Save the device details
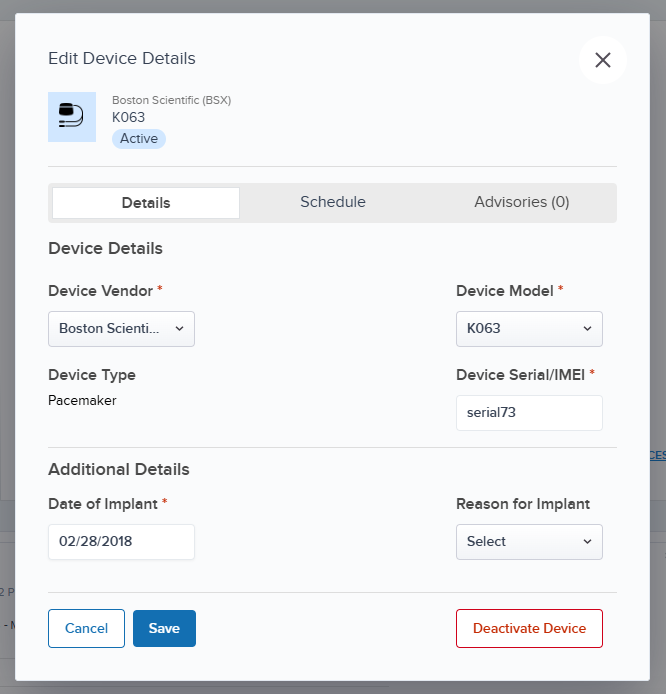Screen dimensions: 666x694 [x=164, y=628]
